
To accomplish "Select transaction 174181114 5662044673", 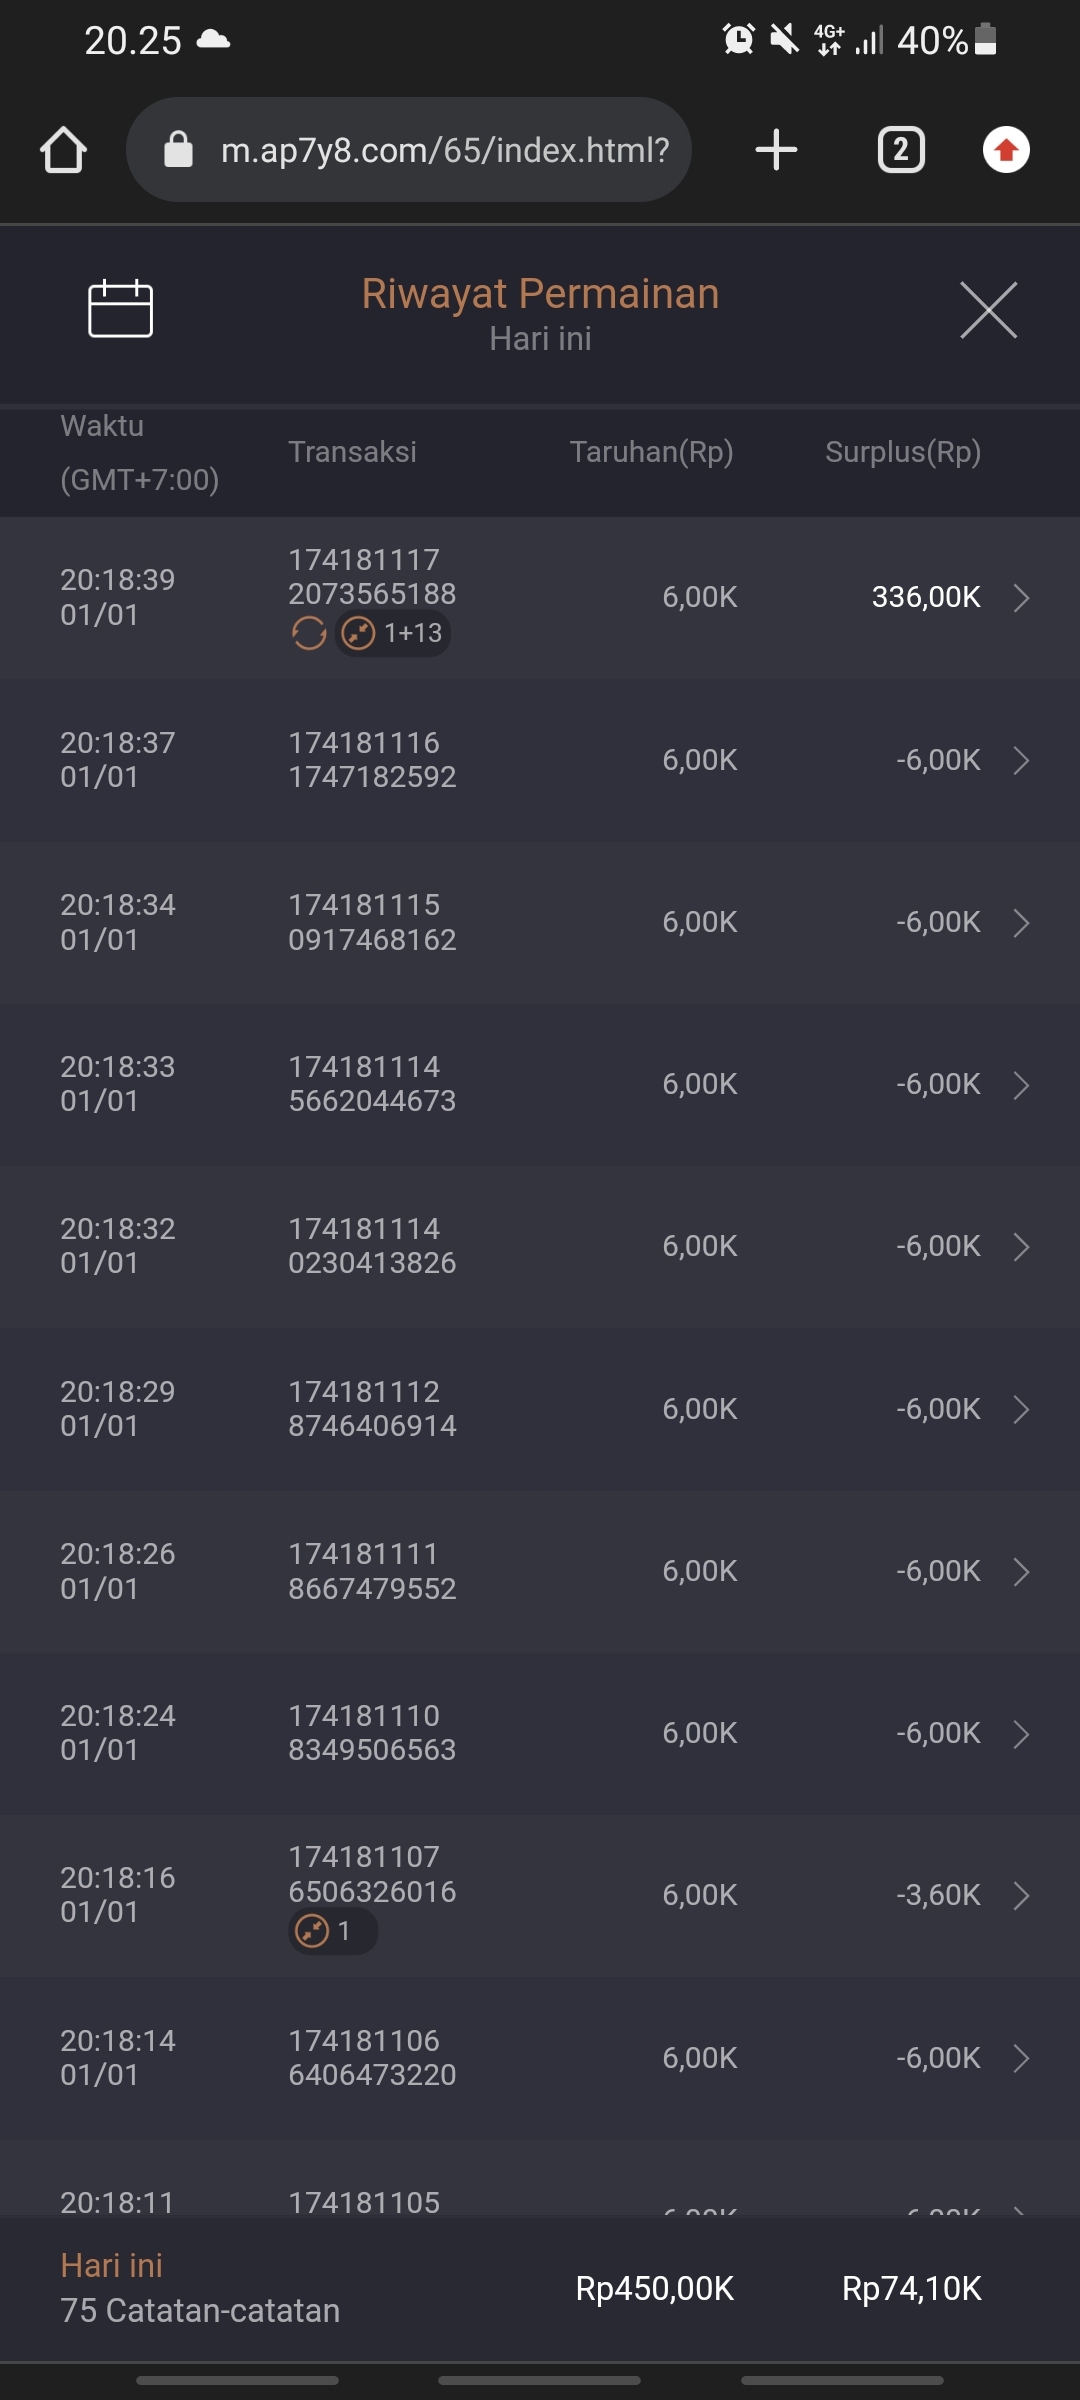I will [372, 1084].
